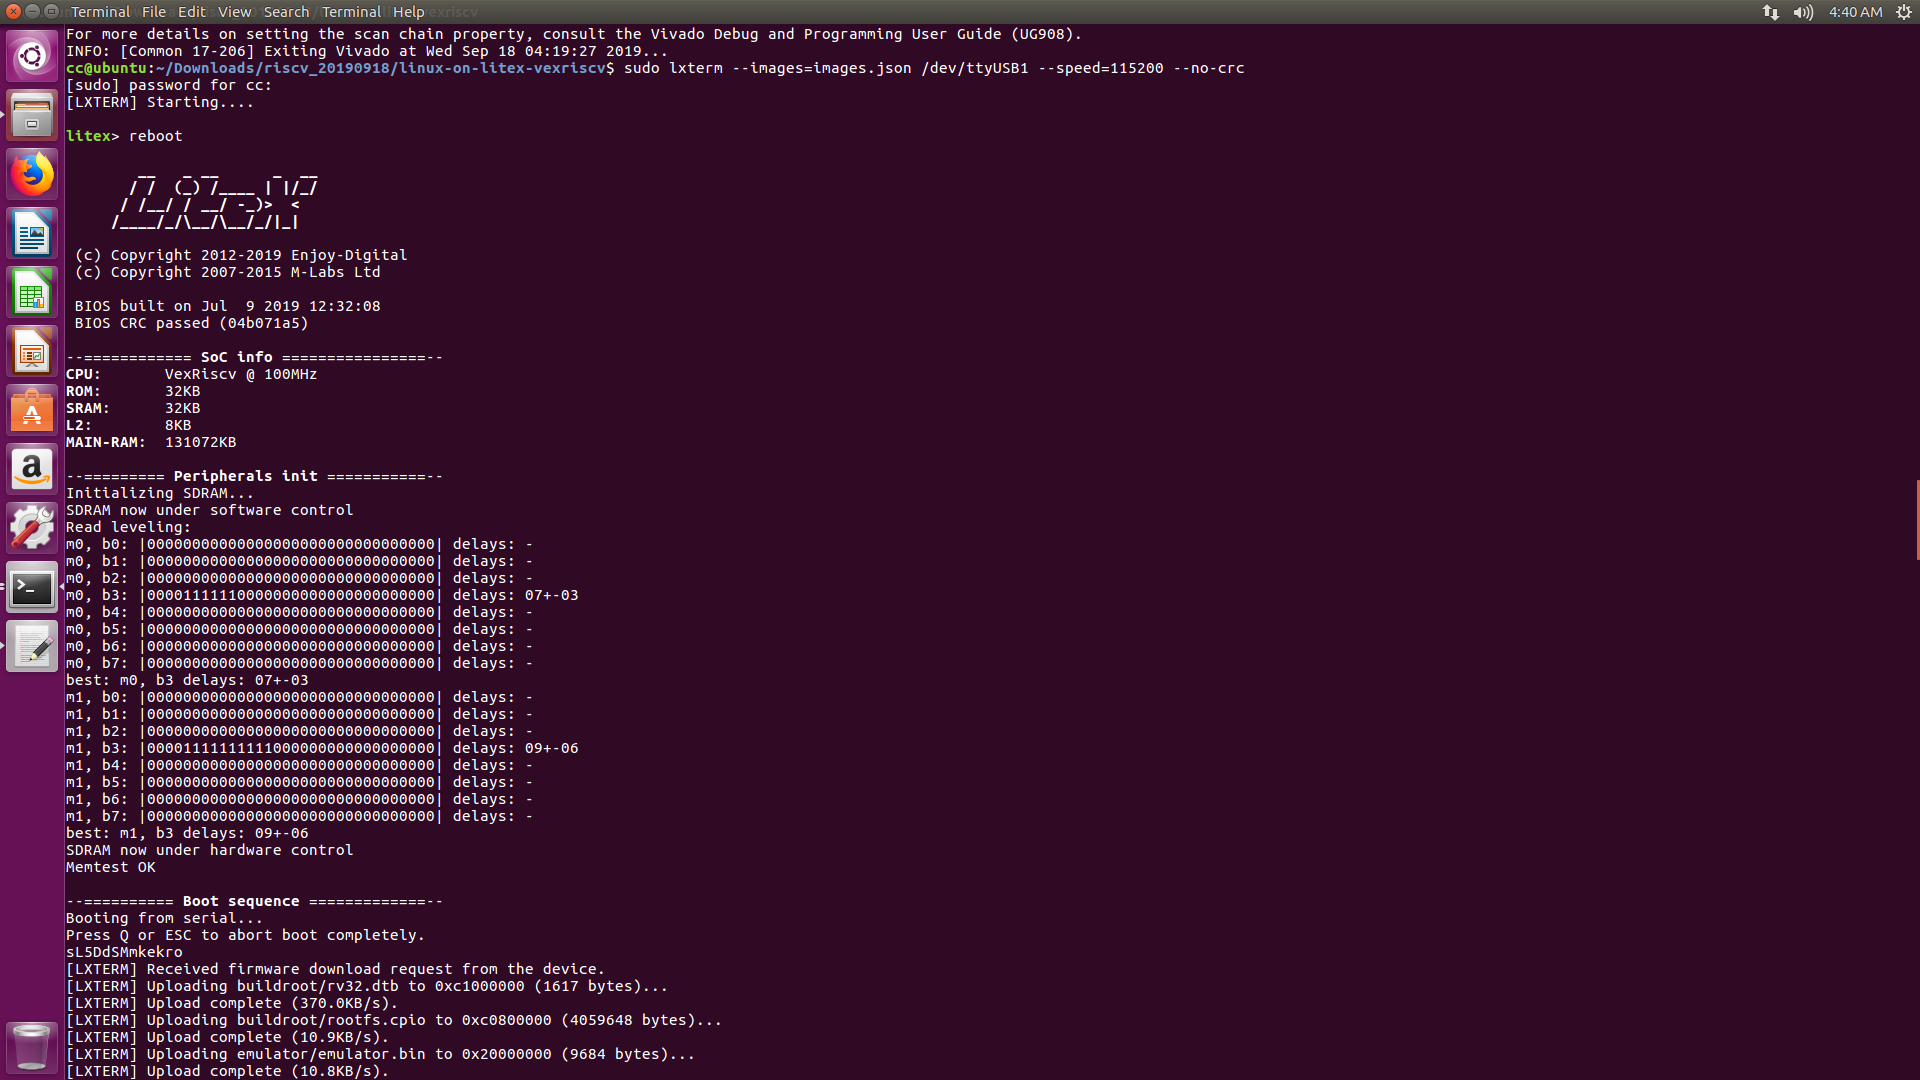Open the Search menu in Terminal
This screenshot has width=1920, height=1080.
click(286, 12)
